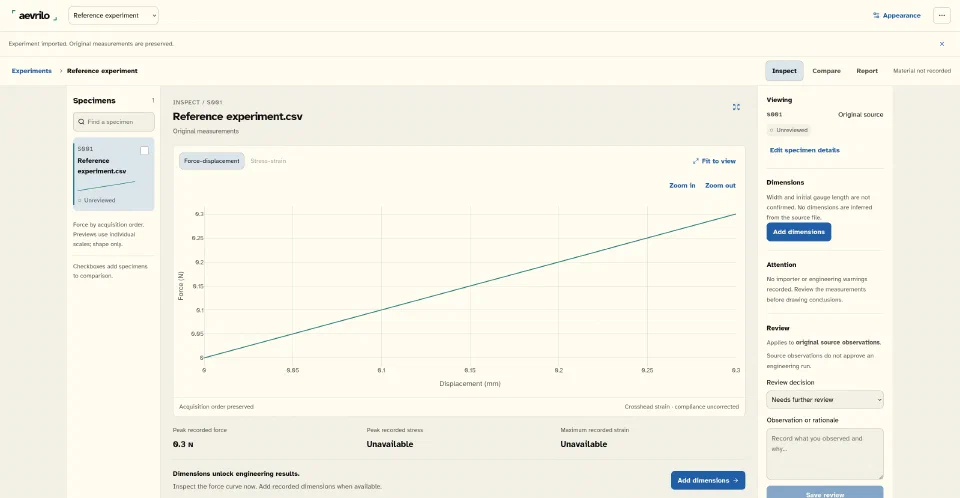Click Add dimensions button below the chart

tap(708, 481)
